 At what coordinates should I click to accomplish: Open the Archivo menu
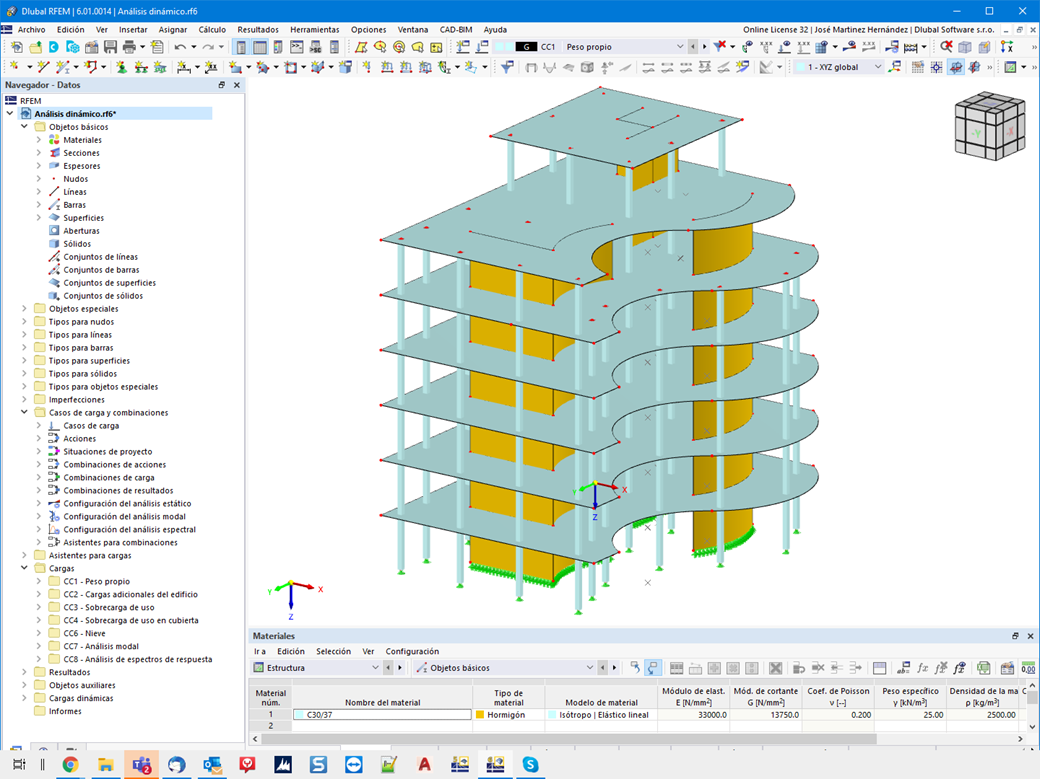point(31,30)
